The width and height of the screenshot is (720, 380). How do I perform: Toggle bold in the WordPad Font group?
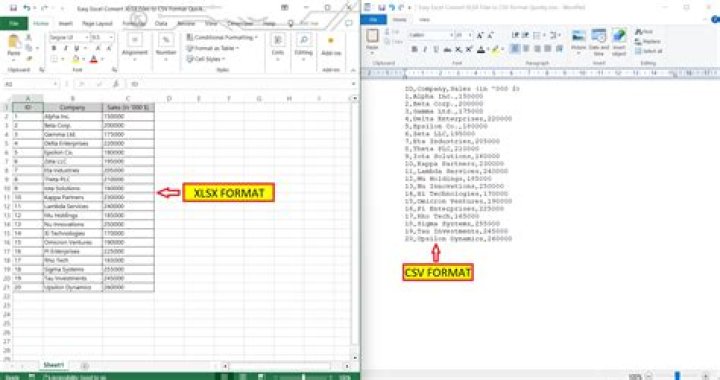click(x=414, y=49)
